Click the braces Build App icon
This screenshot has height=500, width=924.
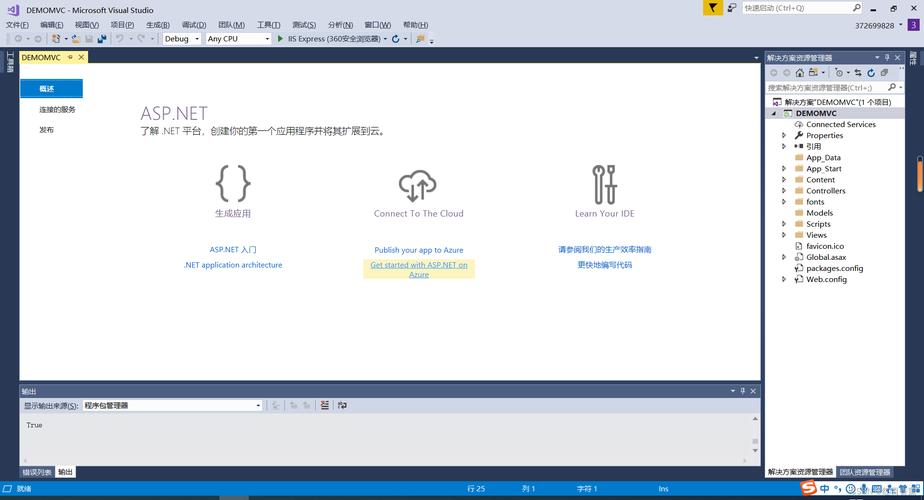tap(233, 183)
